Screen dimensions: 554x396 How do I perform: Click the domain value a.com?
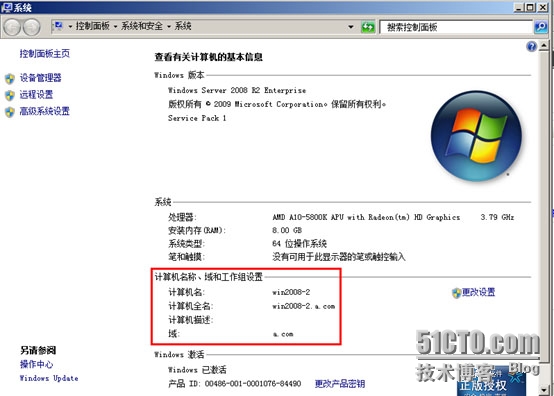point(283,334)
